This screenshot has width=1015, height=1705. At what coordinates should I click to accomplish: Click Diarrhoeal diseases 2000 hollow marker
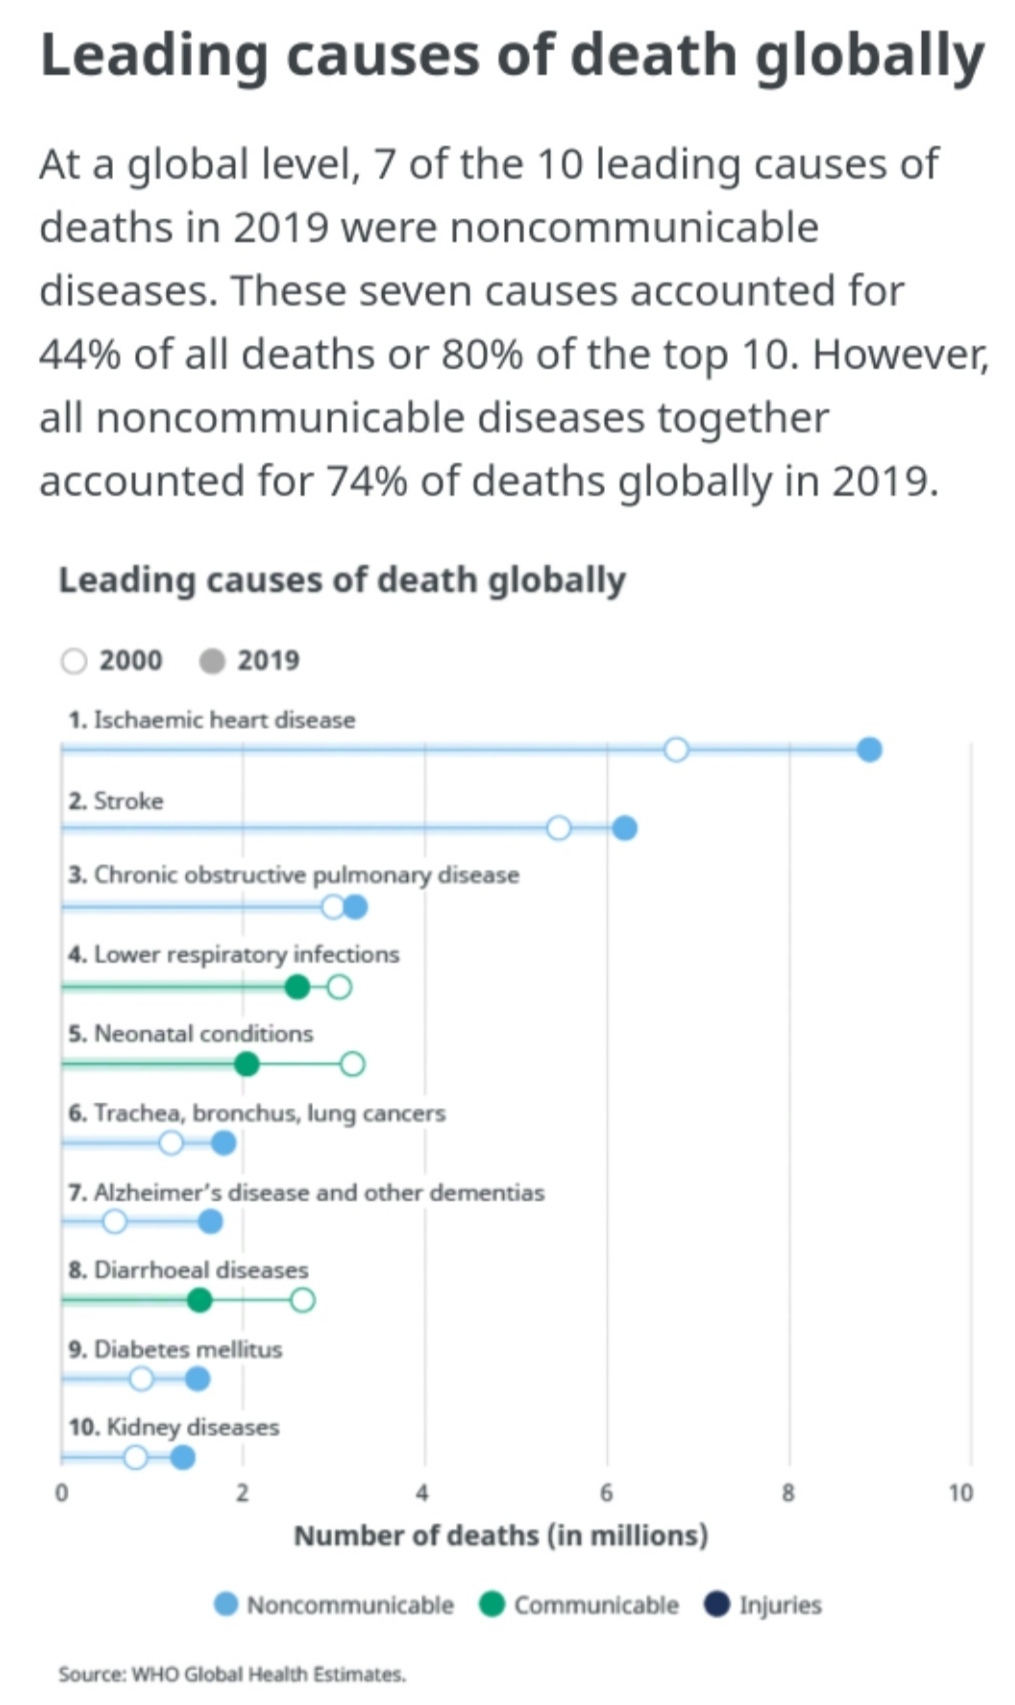pyautogui.click(x=303, y=1299)
